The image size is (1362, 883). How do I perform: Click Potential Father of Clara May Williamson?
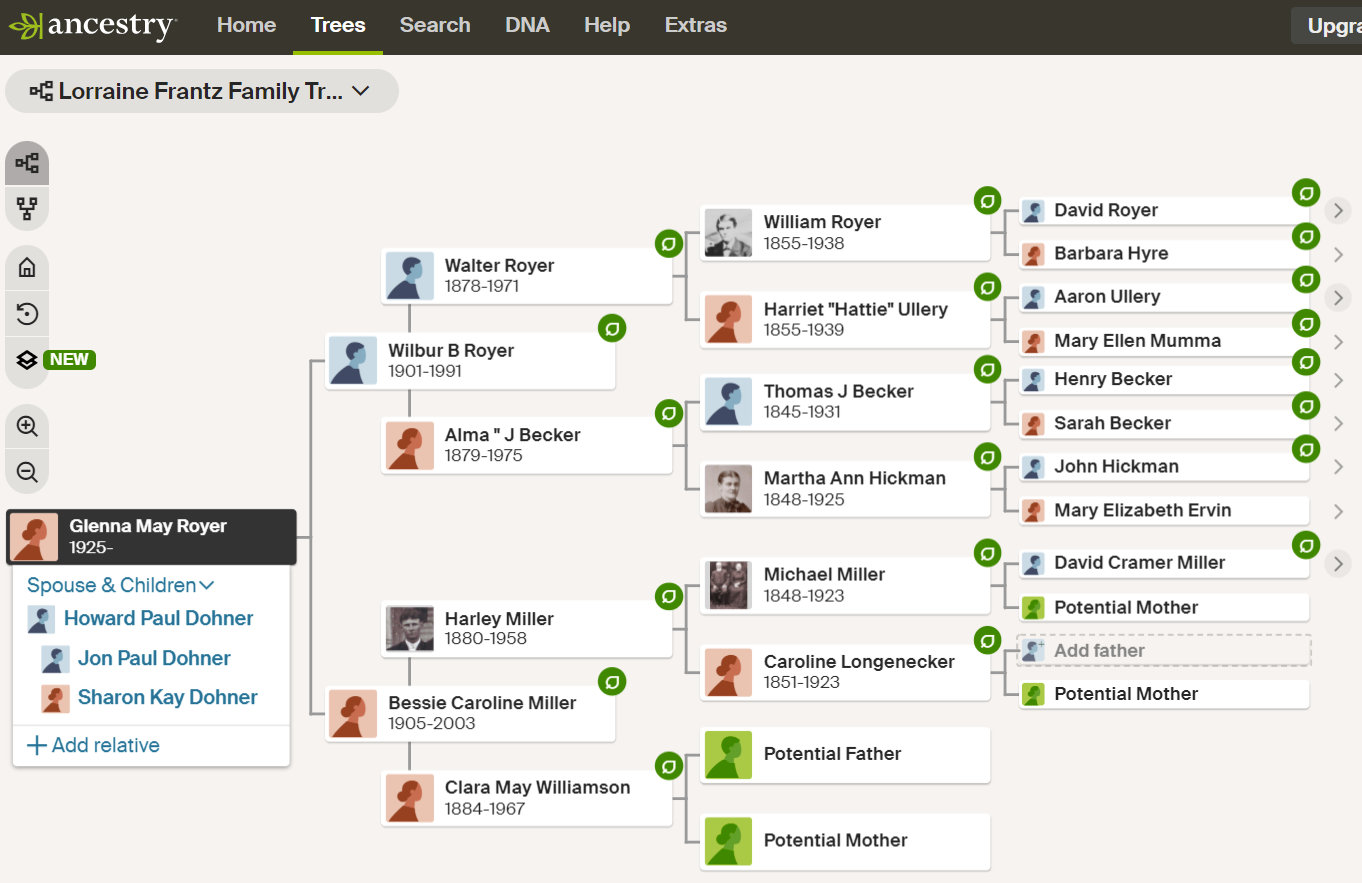point(831,754)
